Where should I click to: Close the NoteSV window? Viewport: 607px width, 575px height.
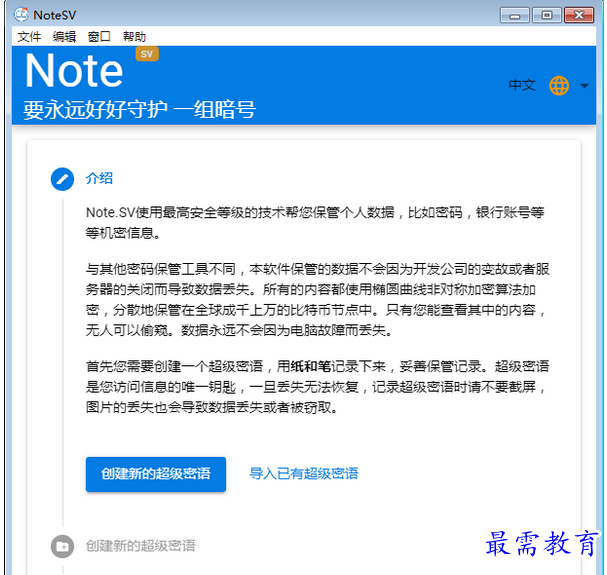pos(579,15)
